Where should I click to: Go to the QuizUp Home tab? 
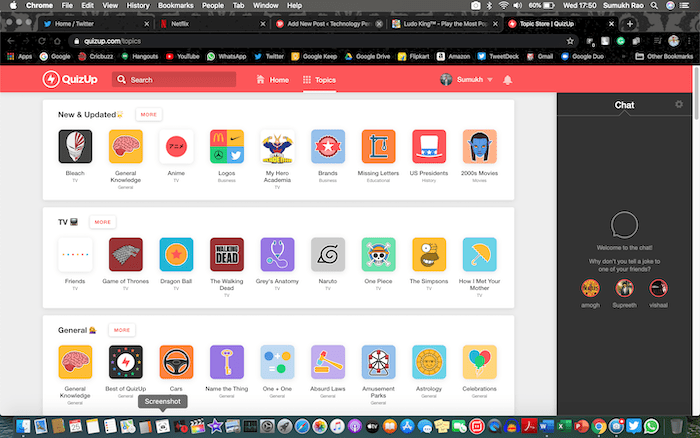(273, 80)
